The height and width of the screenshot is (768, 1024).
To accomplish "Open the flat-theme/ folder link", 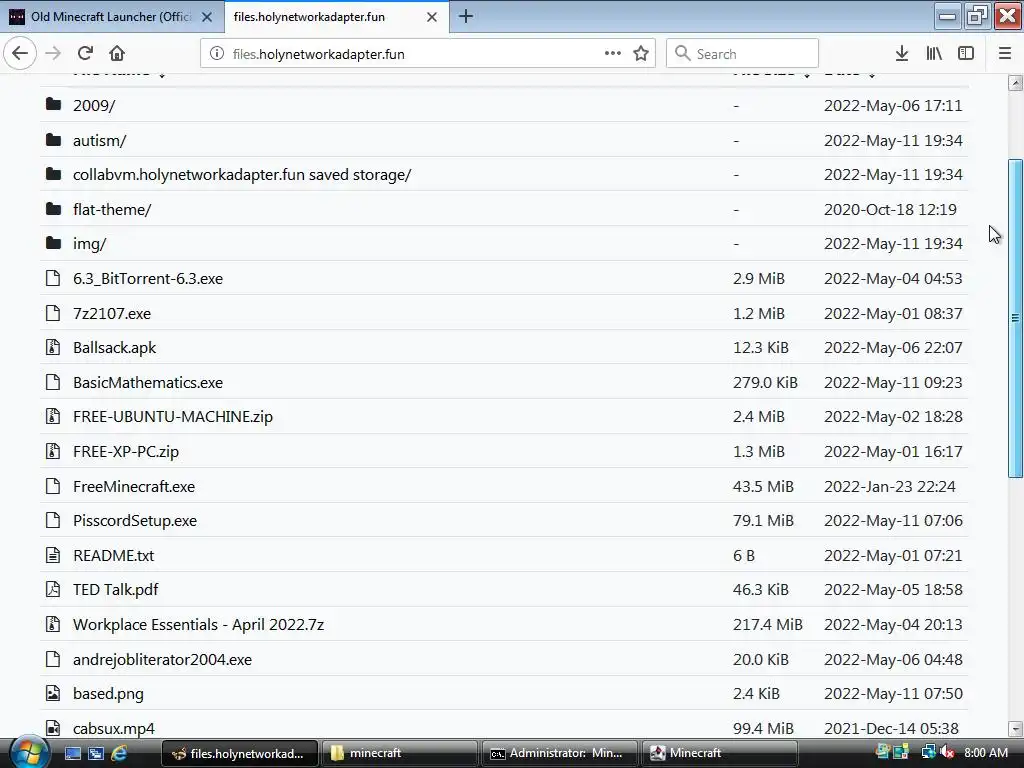I will 112,210.
